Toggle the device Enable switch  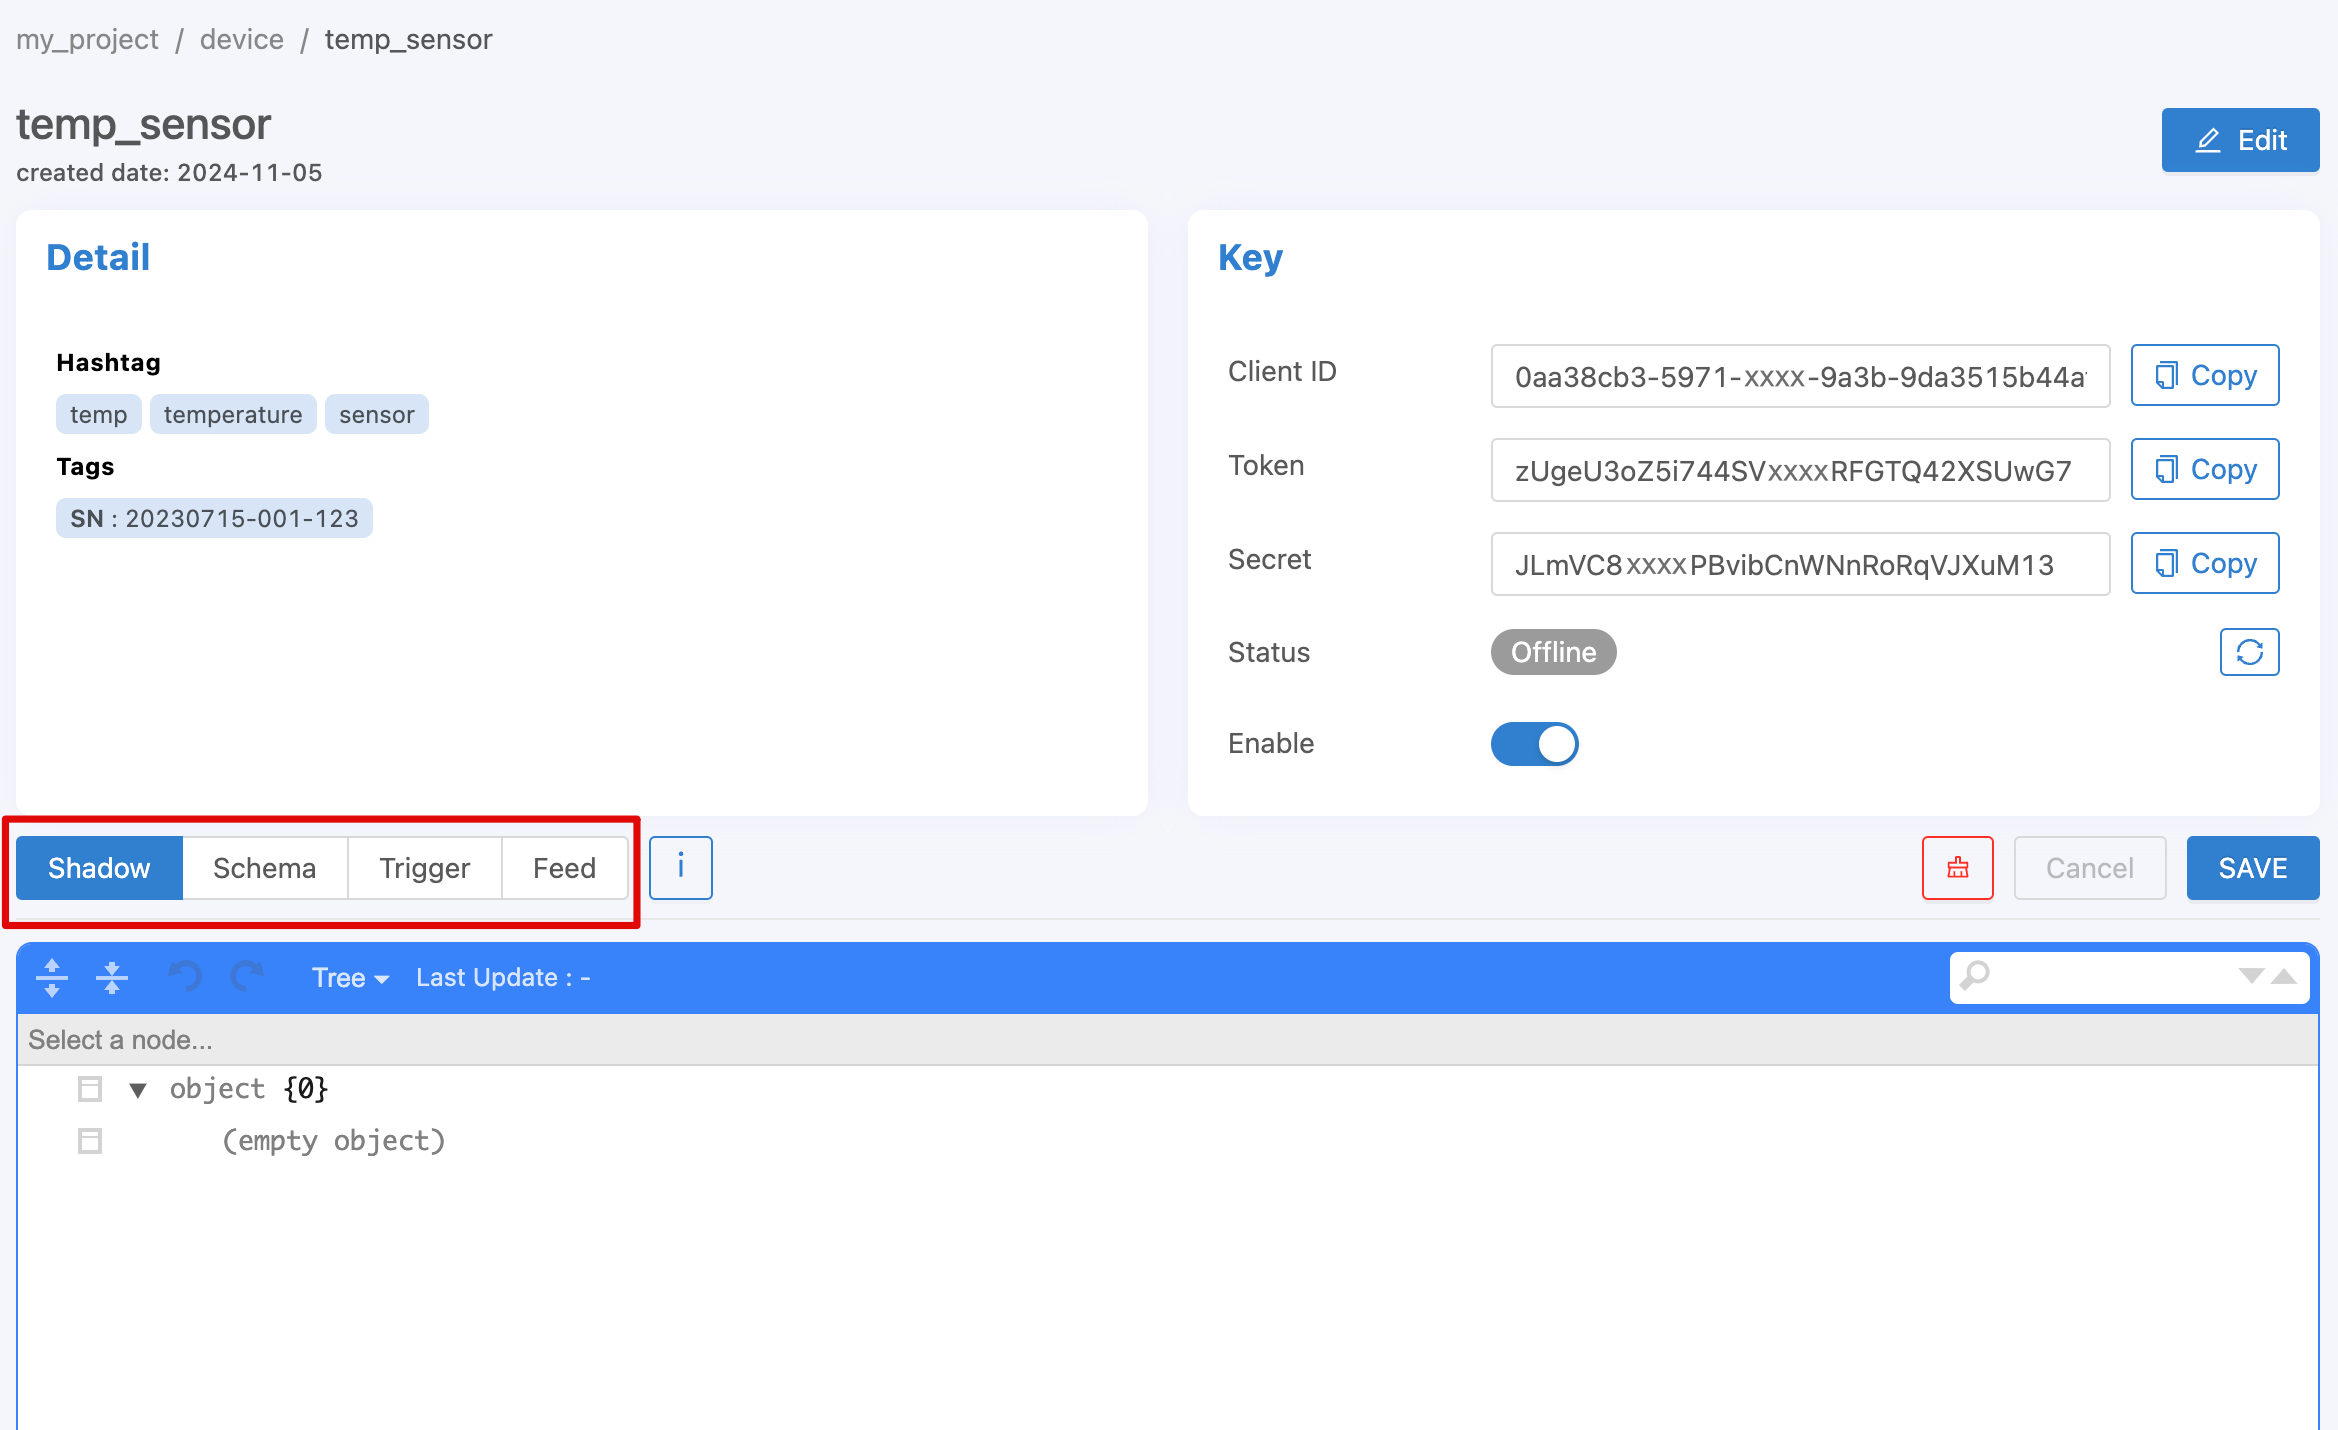click(x=1534, y=744)
